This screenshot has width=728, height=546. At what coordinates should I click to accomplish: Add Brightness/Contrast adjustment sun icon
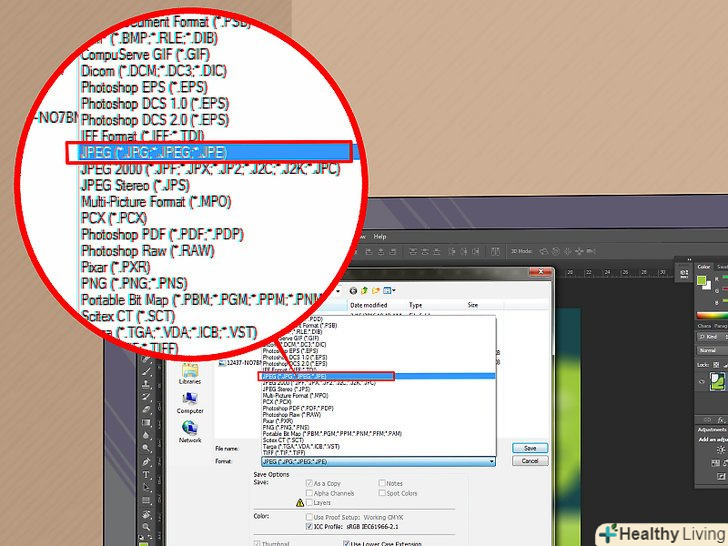pyautogui.click(x=721, y=450)
